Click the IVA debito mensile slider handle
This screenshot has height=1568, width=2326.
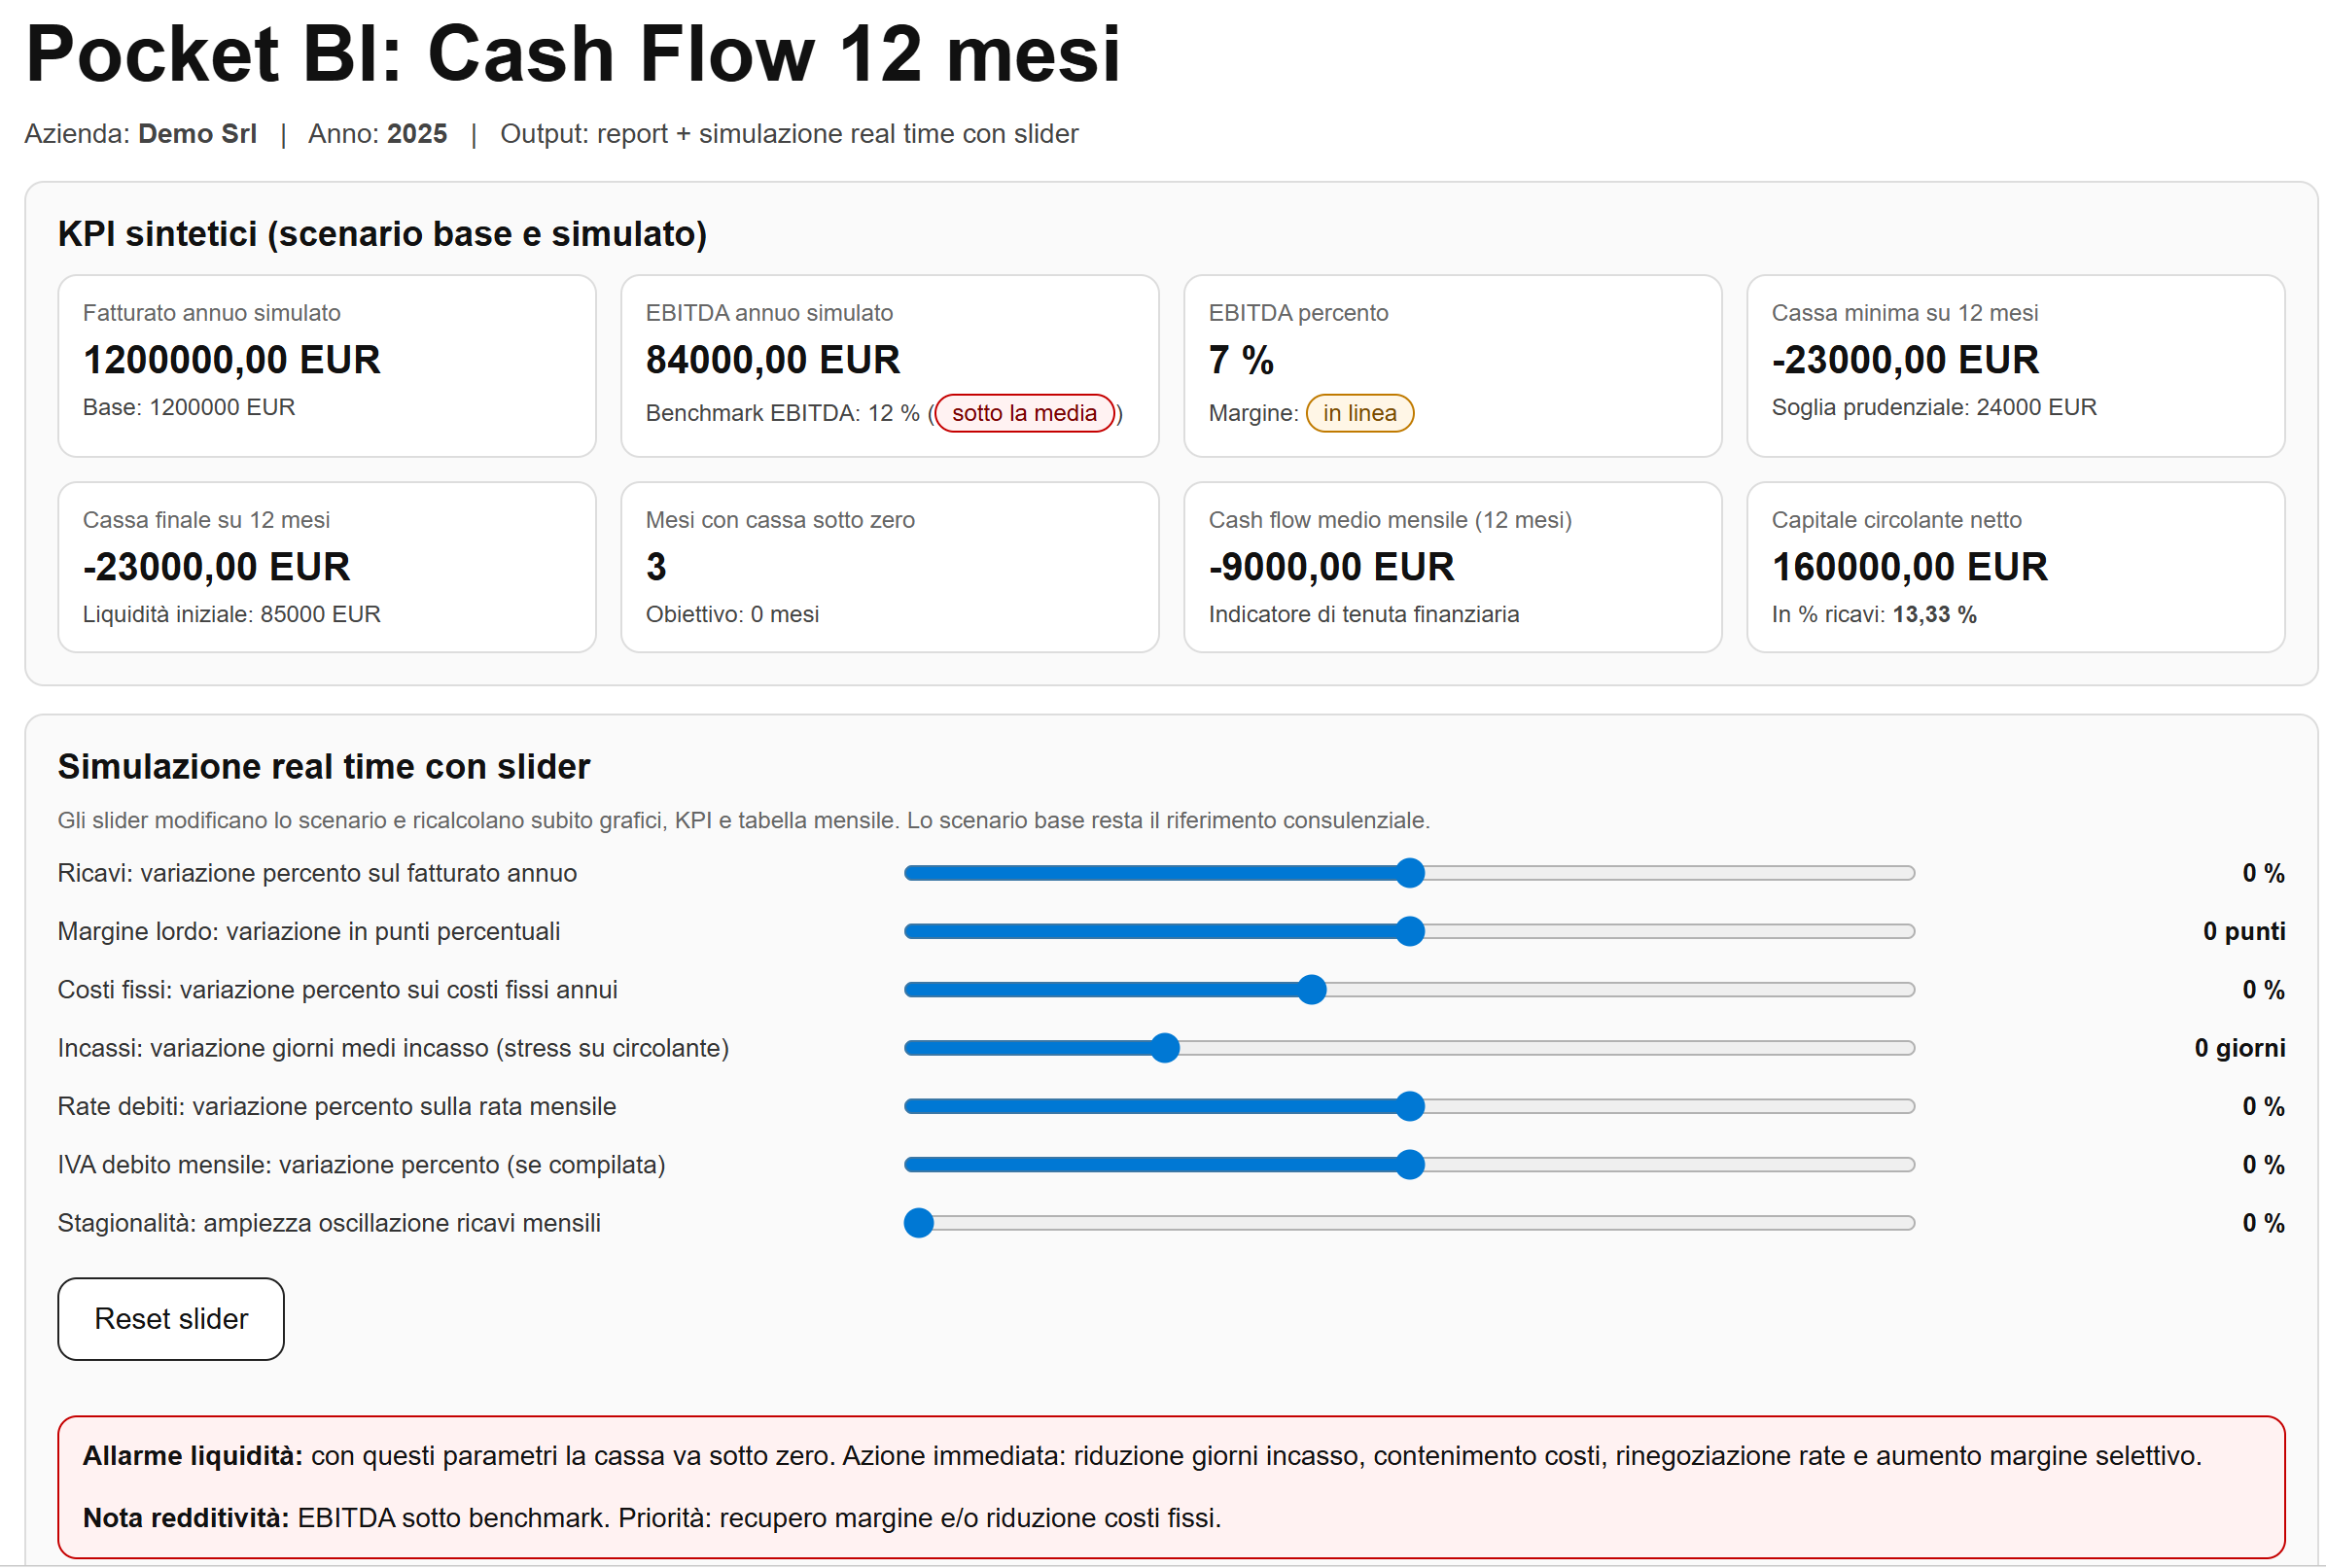tap(1409, 1164)
